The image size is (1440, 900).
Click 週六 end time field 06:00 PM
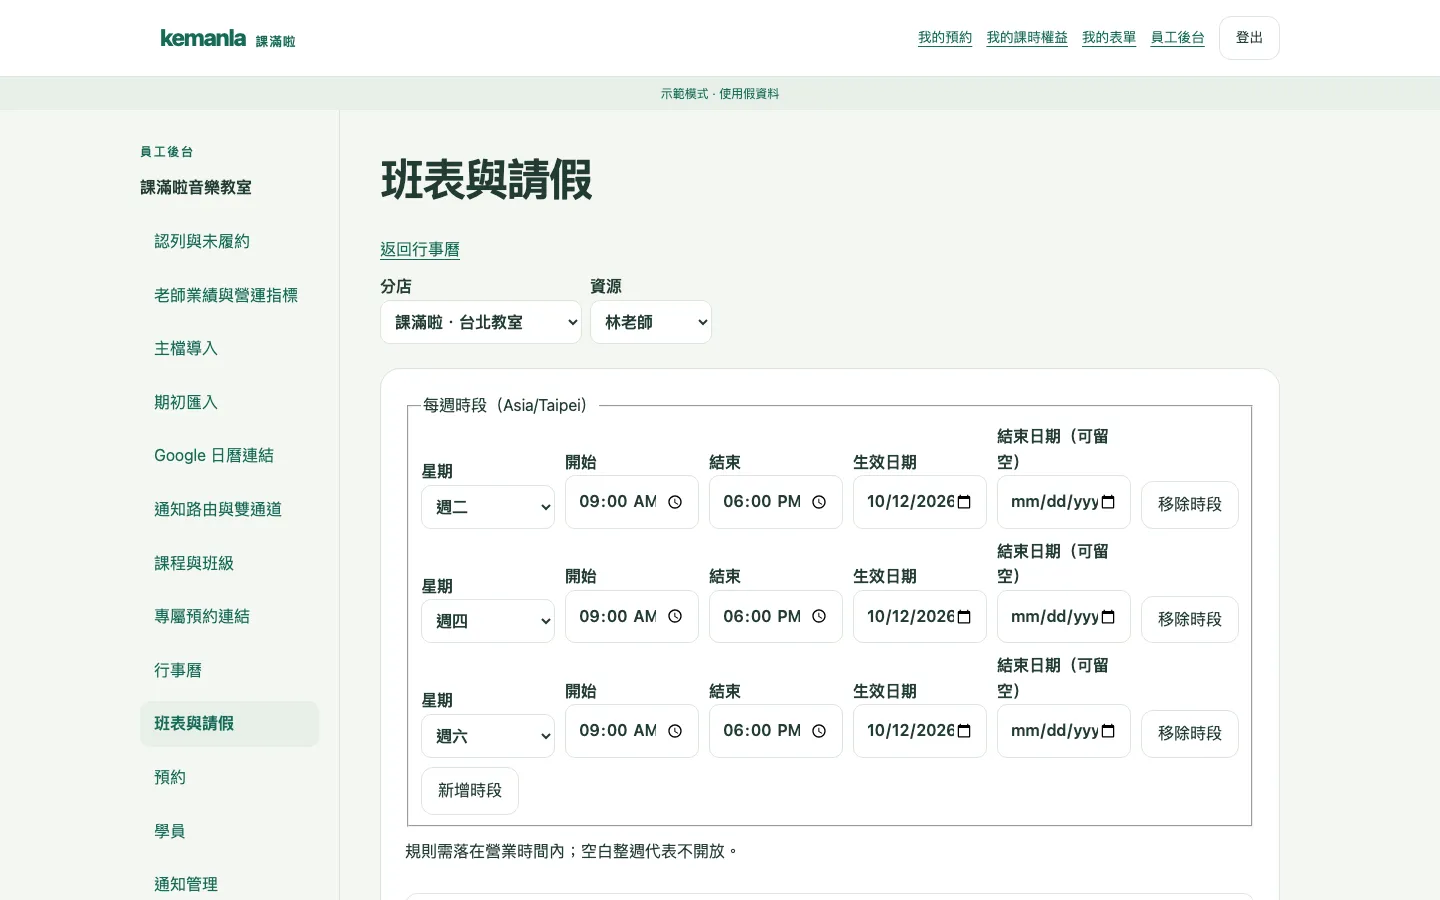coord(776,731)
